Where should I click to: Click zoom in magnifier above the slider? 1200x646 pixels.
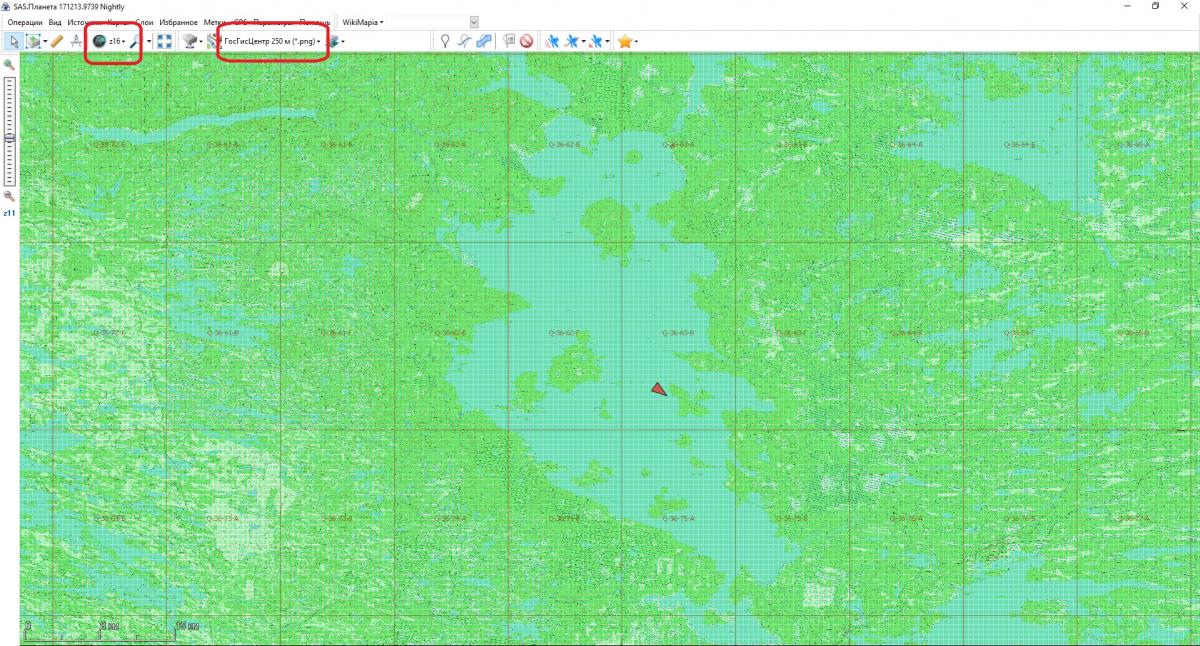pyautogui.click(x=9, y=65)
